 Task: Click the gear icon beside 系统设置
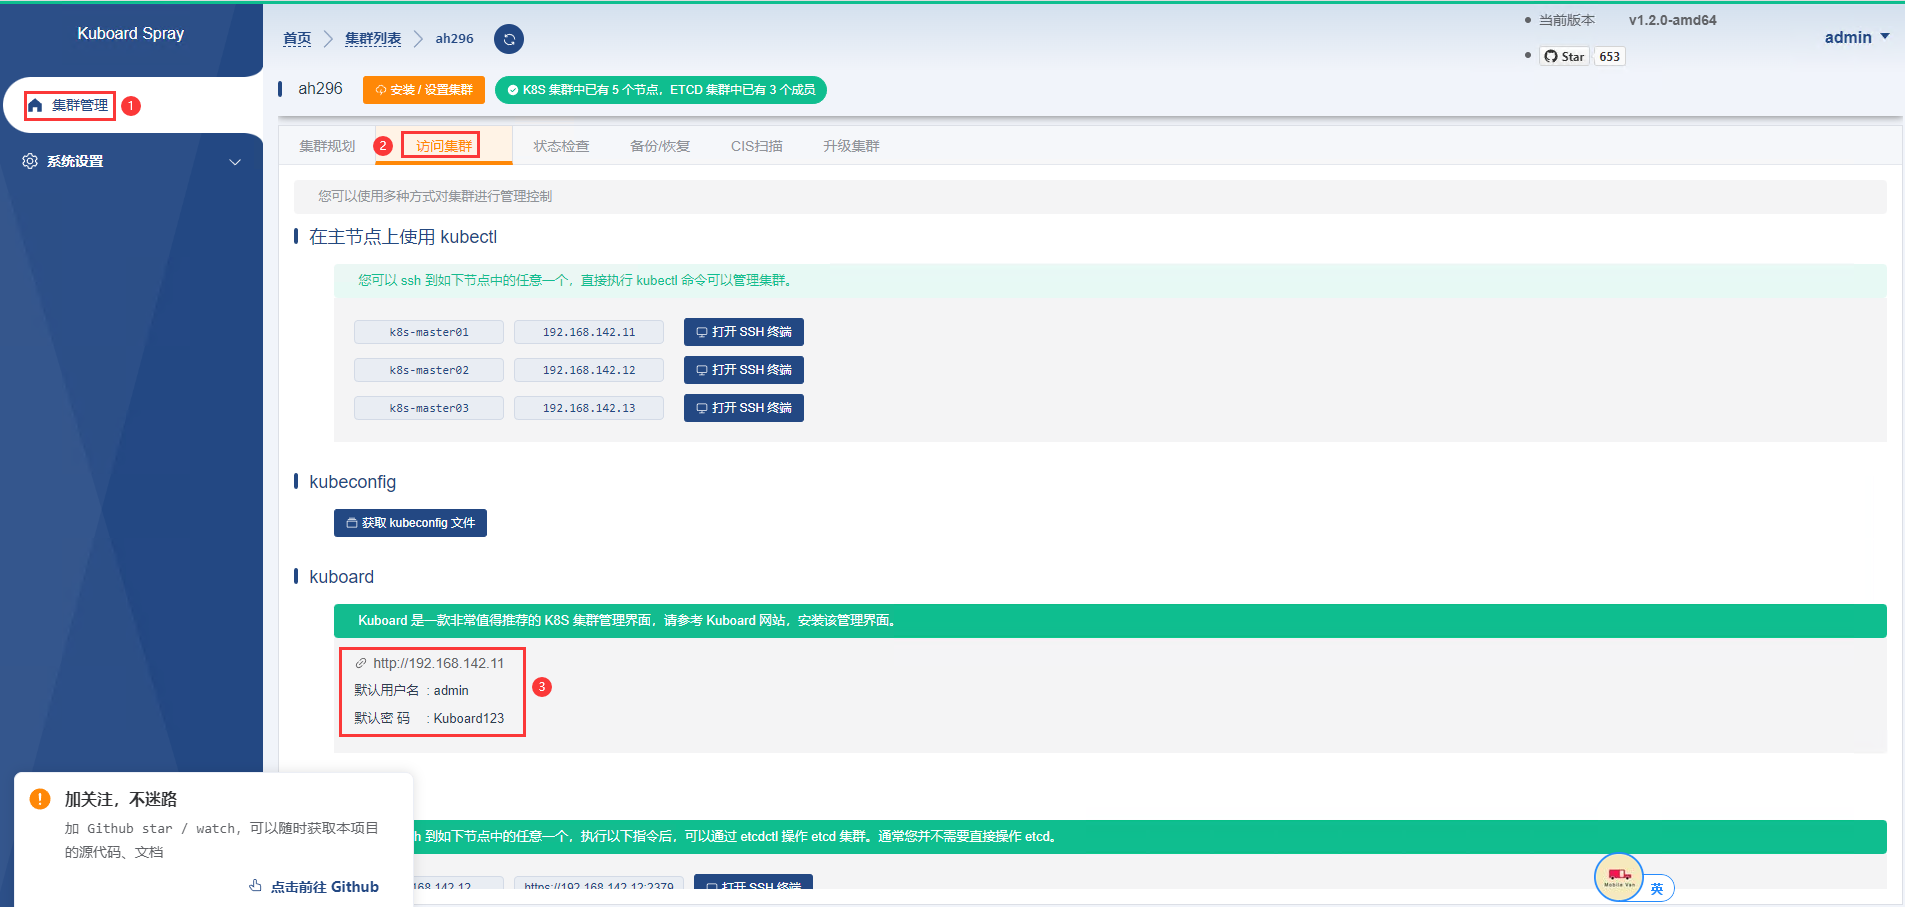point(30,161)
